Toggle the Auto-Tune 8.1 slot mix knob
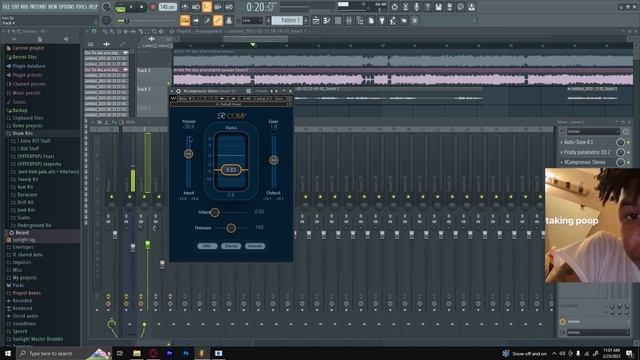This screenshot has width=640, height=360. (620, 142)
